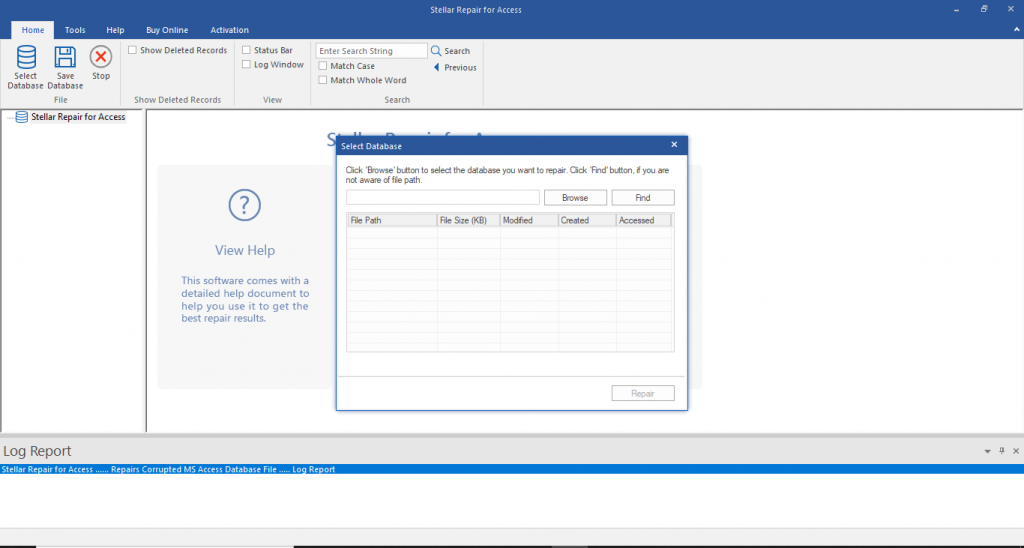Click the Select Database icon
This screenshot has width=1024, height=548.
click(x=26, y=57)
